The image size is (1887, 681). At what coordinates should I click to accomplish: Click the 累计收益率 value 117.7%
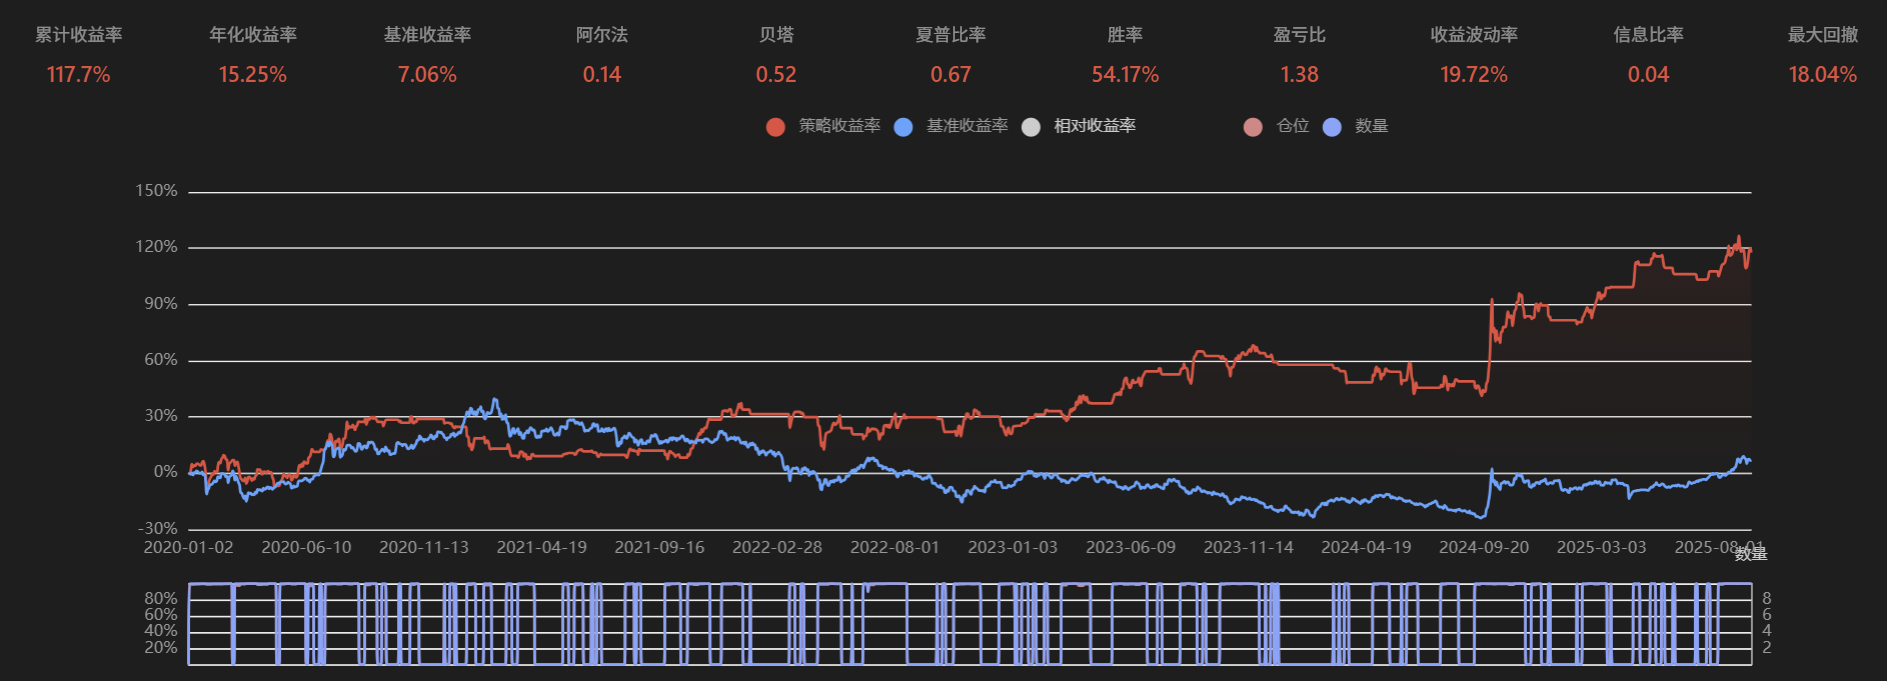[x=78, y=75]
